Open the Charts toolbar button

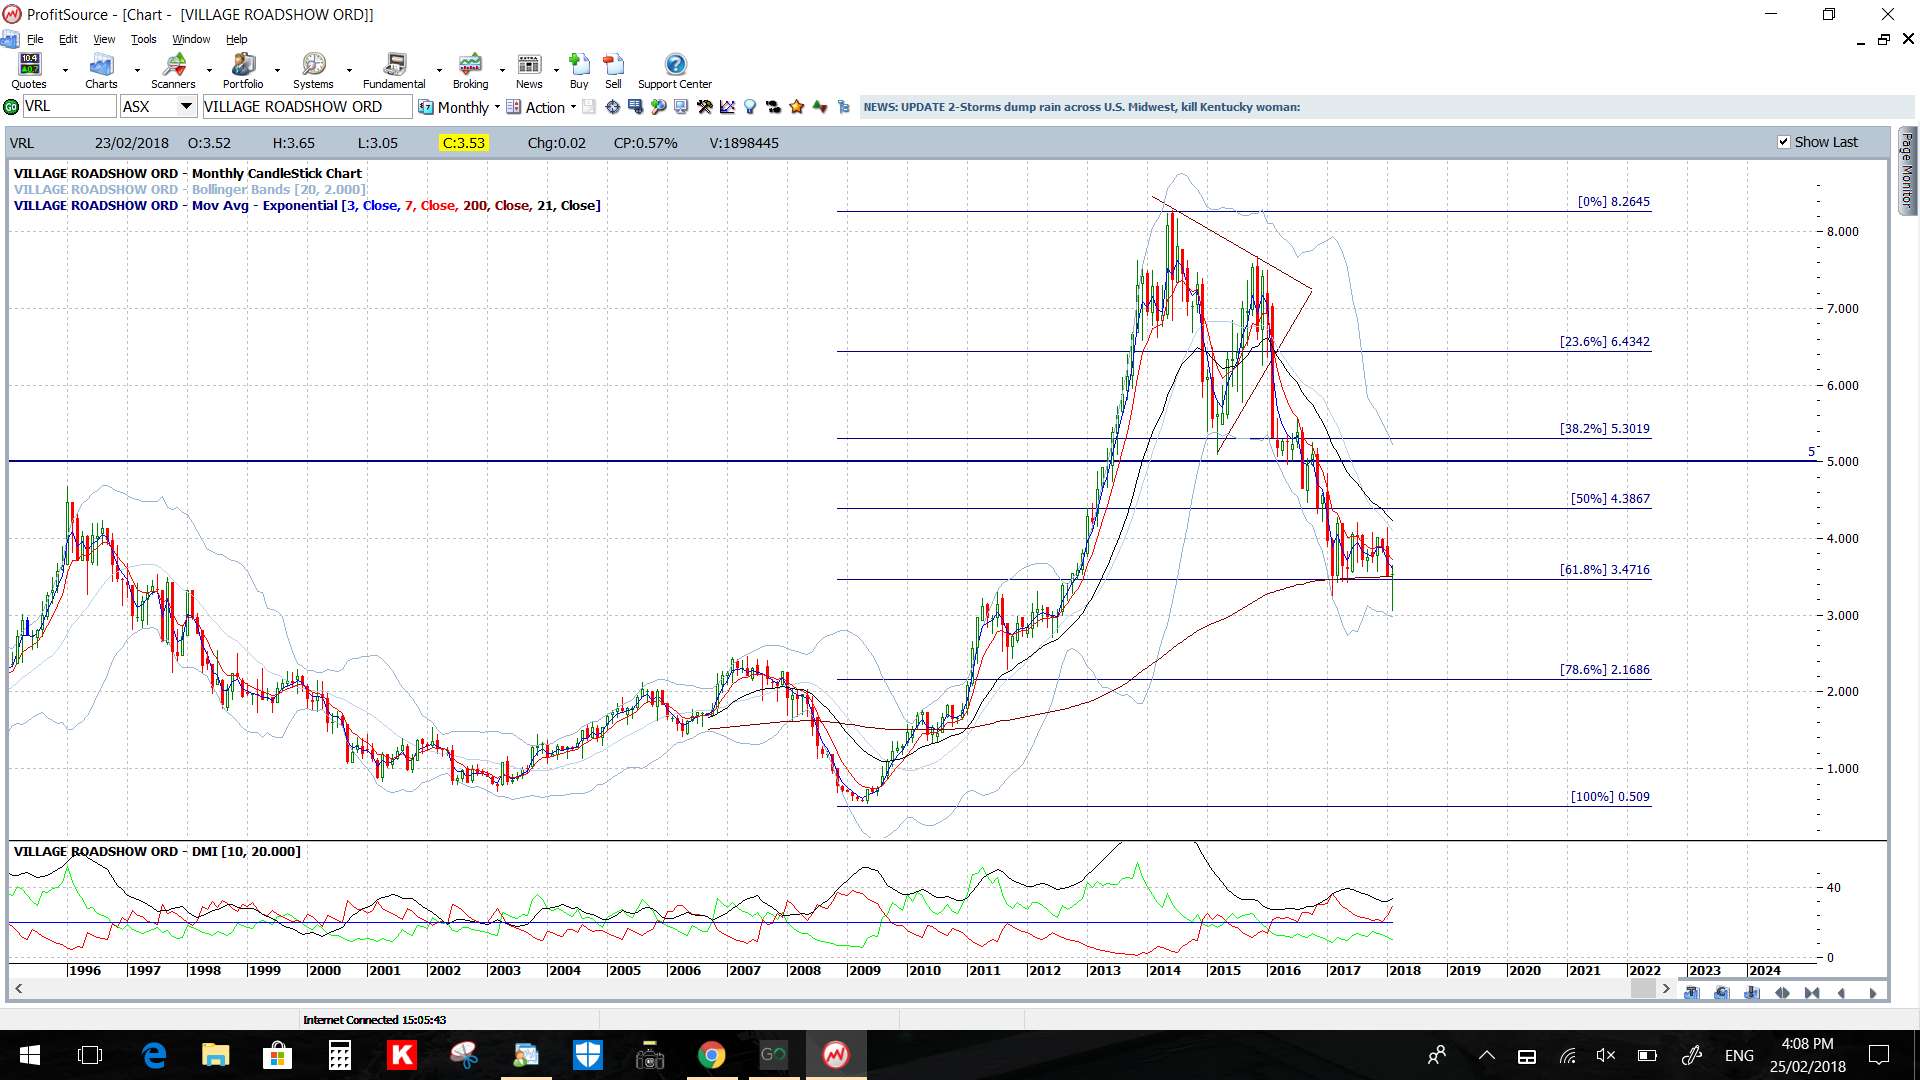point(101,71)
